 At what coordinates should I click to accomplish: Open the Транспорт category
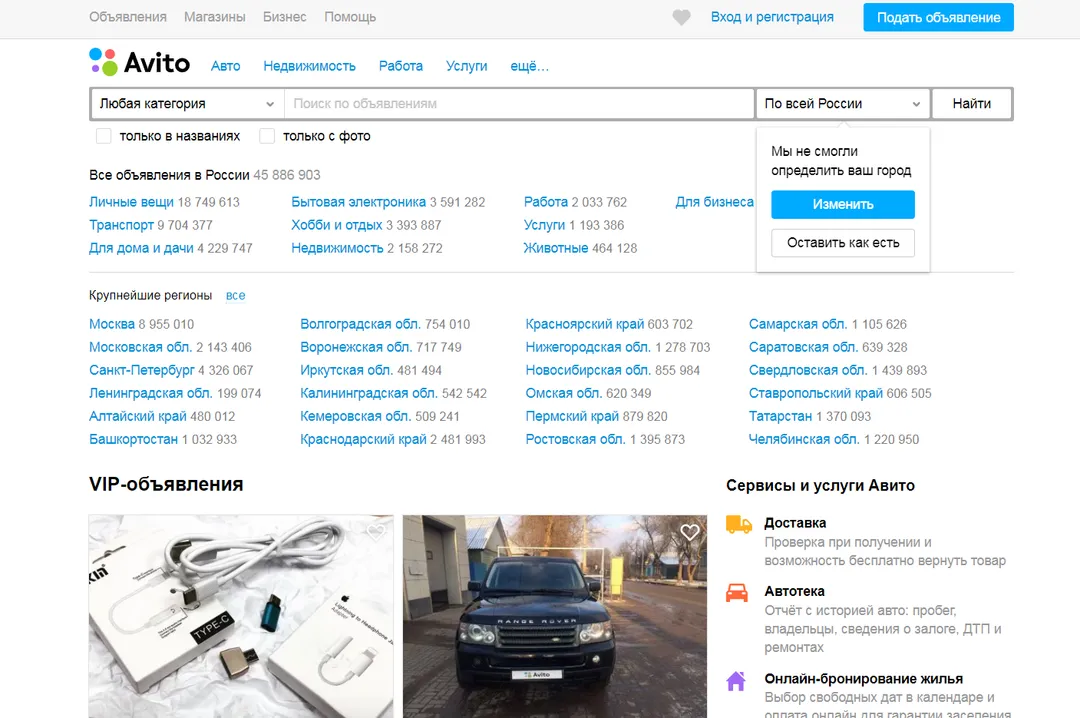click(x=121, y=225)
